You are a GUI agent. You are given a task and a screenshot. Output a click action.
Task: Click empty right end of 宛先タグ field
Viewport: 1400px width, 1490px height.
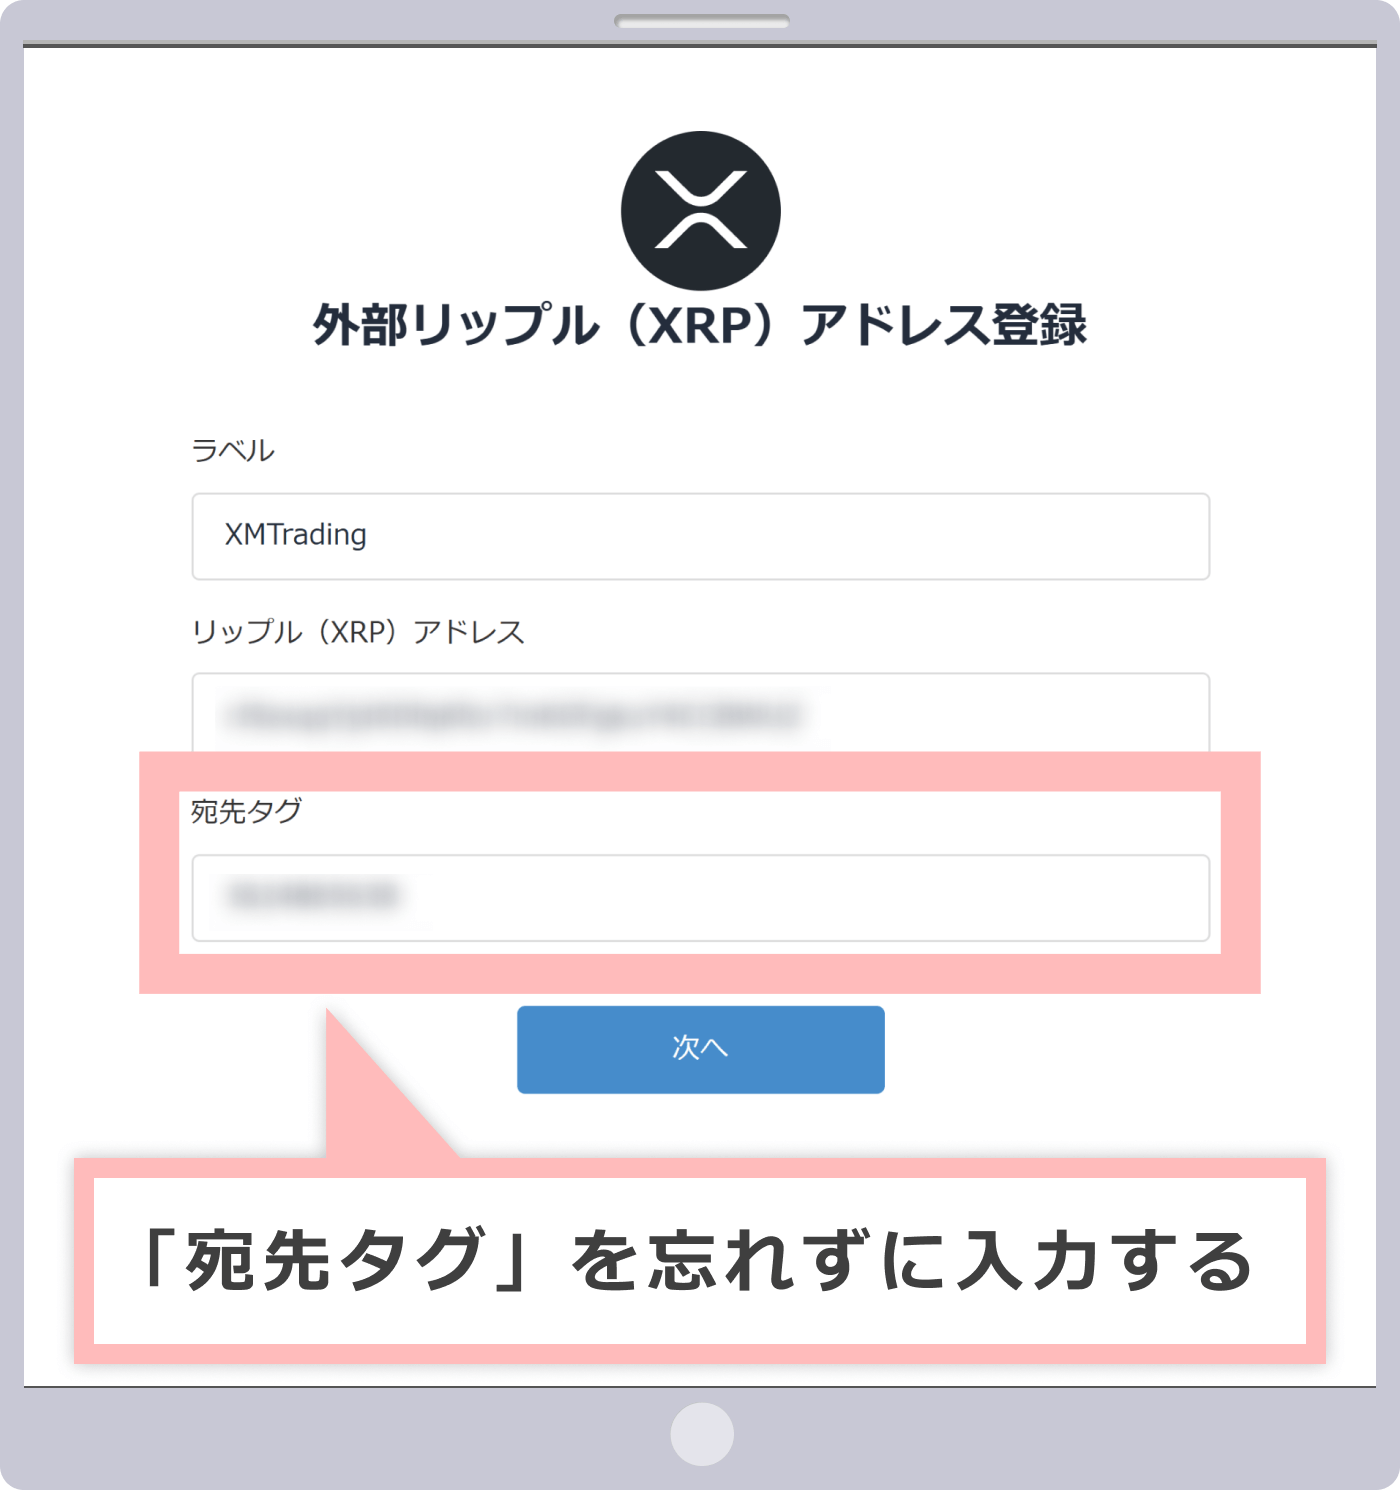click(1100, 897)
